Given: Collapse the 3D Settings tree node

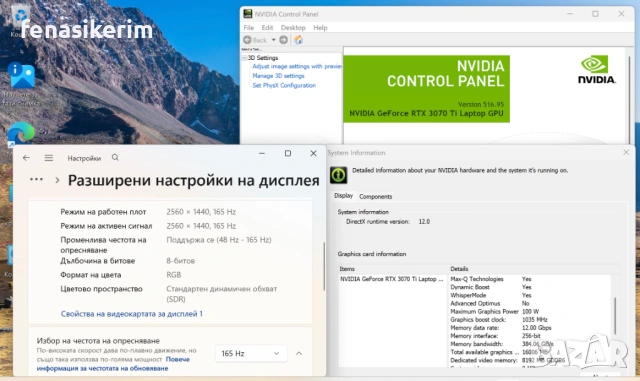Looking at the screenshot, I should click(x=244, y=58).
